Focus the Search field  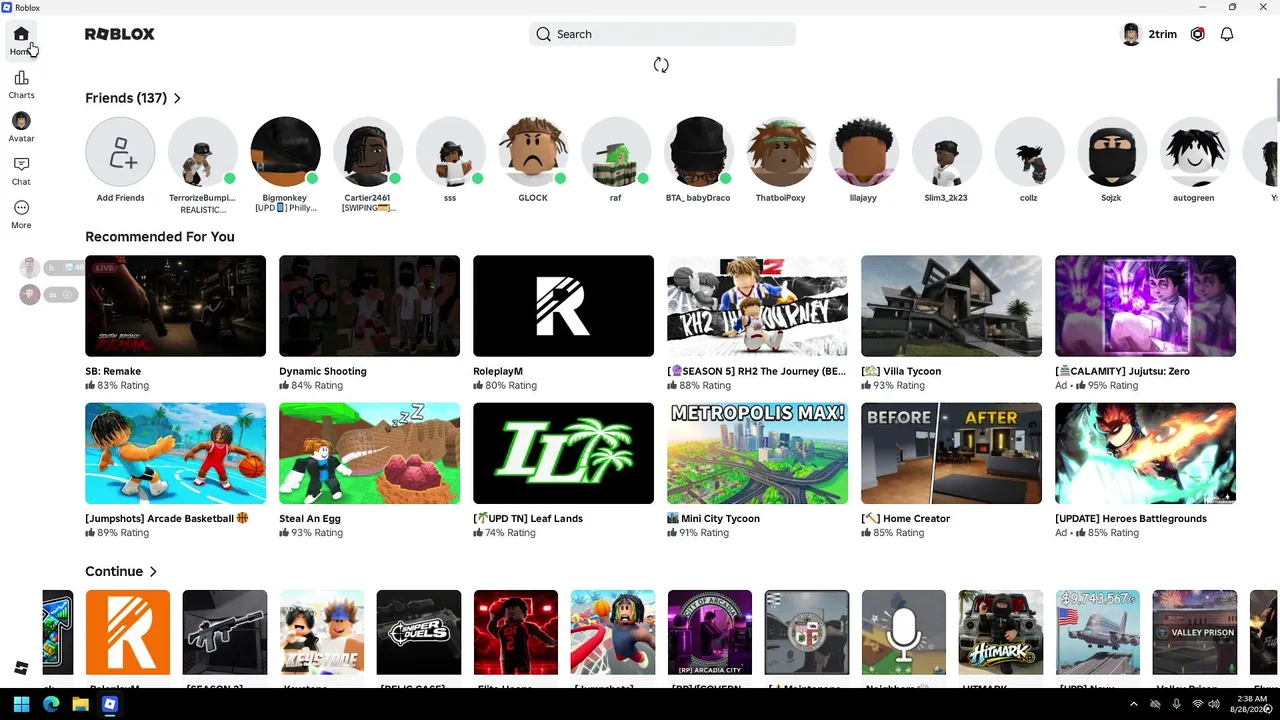pyautogui.click(x=662, y=34)
